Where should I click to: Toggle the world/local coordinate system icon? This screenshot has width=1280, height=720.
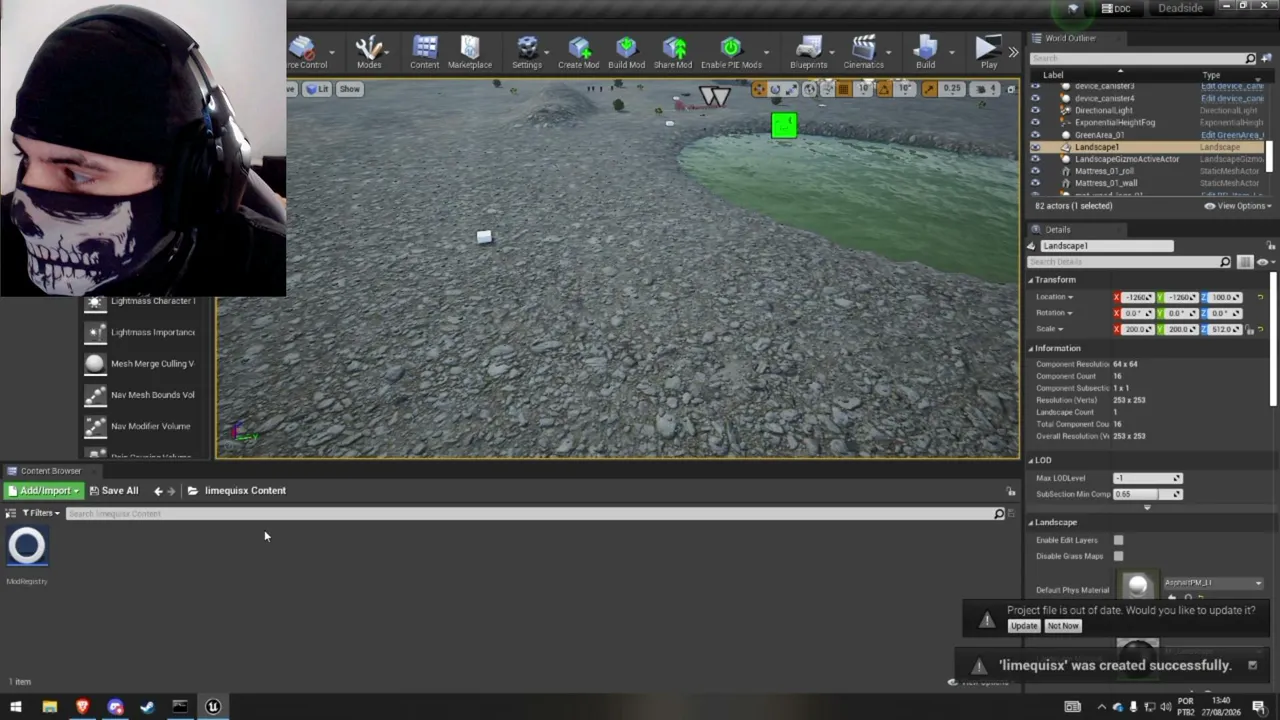[x=808, y=89]
